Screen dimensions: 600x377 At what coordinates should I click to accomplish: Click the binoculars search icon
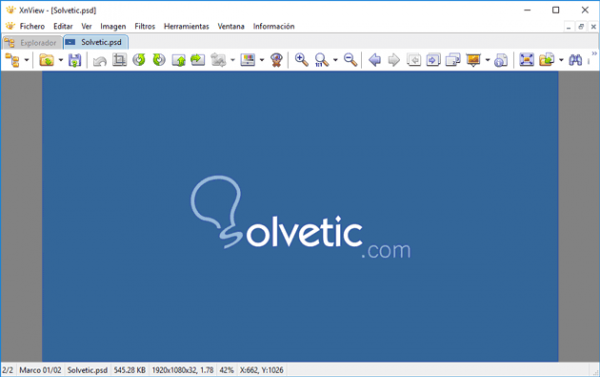click(576, 60)
